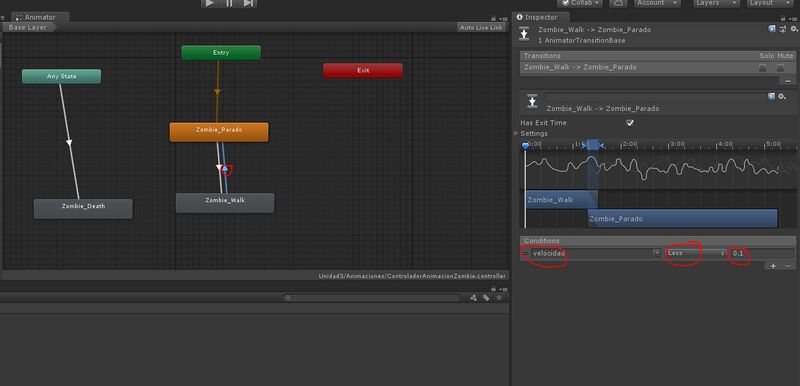Click the Play button in the toolbar
Viewport: 800px width, 386px height.
[210, 3]
